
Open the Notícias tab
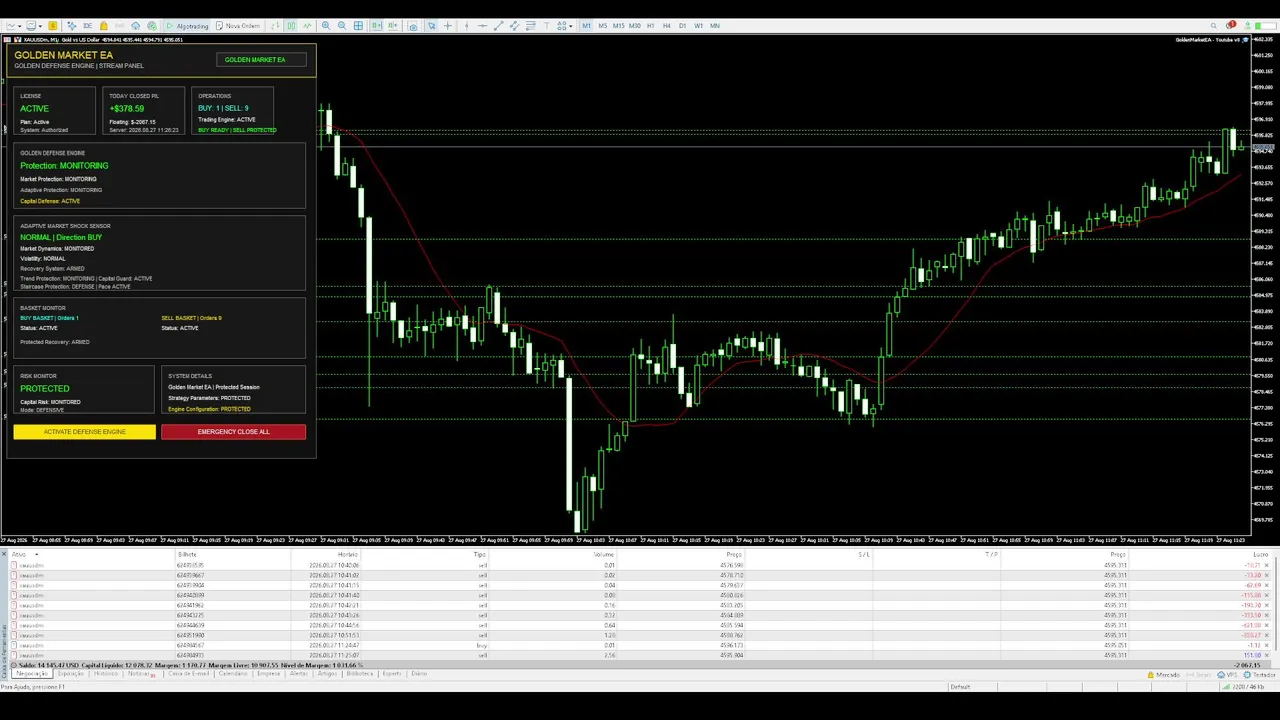[x=139, y=674]
